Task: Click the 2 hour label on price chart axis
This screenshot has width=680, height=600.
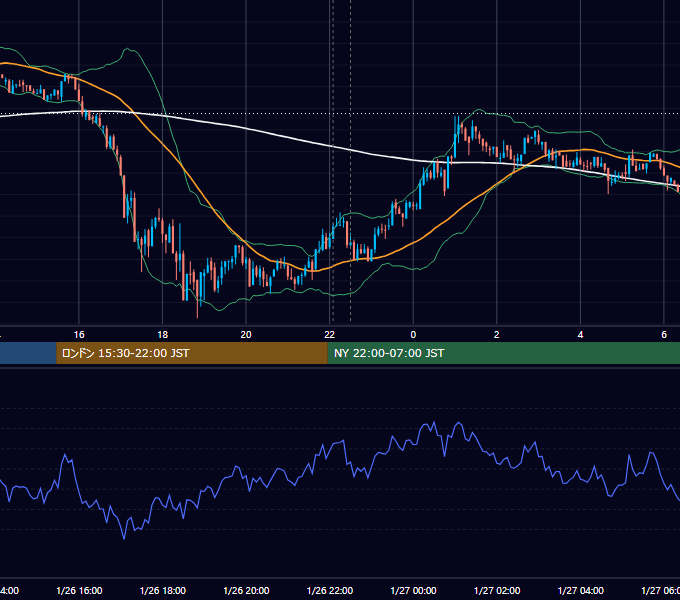Action: point(497,335)
